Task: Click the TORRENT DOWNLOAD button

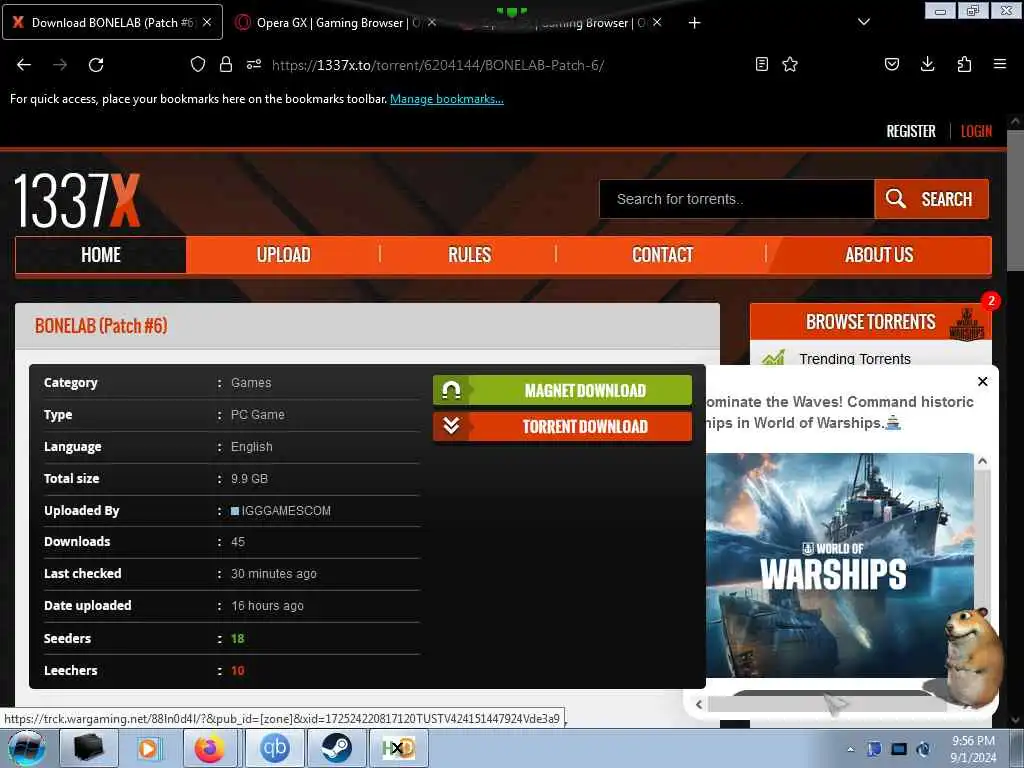Action: tap(562, 426)
